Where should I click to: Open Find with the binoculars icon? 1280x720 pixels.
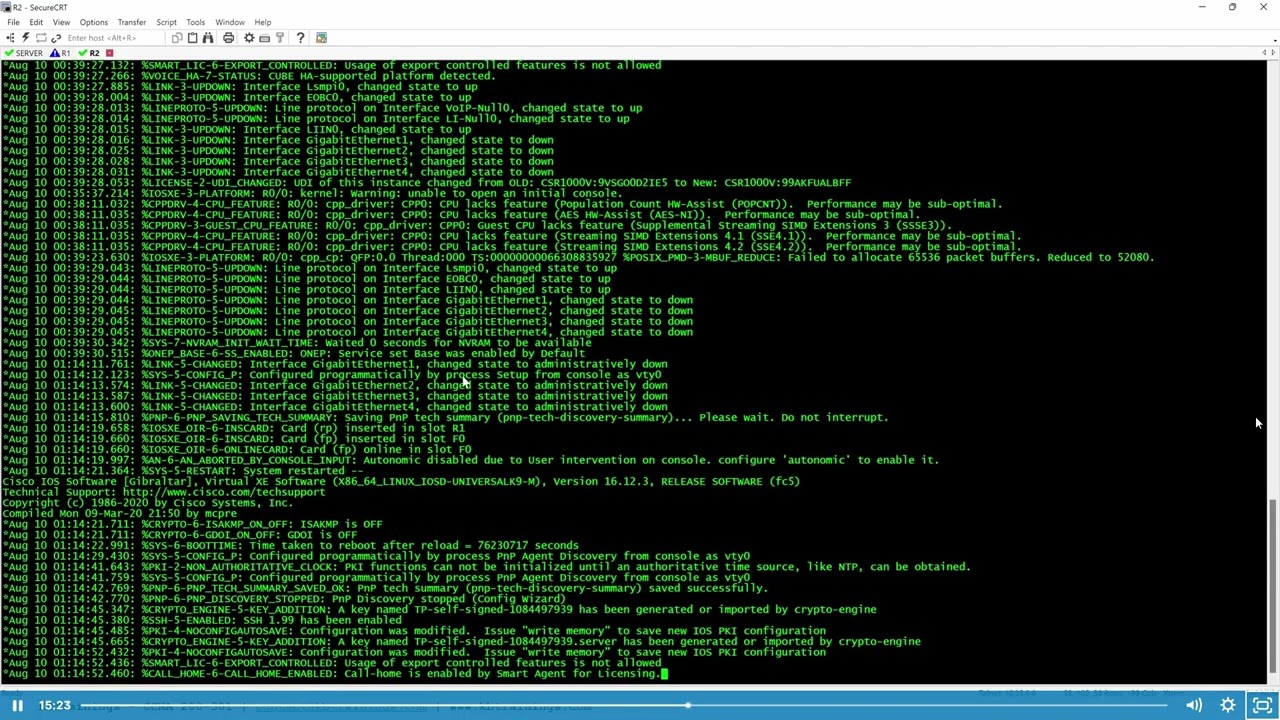pyautogui.click(x=208, y=38)
